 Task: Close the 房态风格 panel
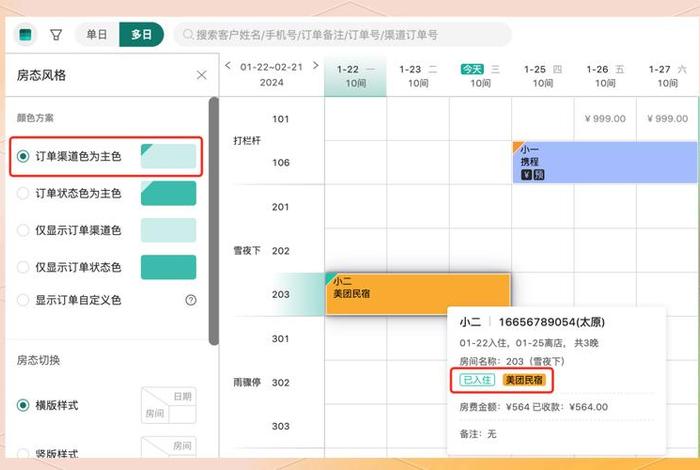pos(202,75)
